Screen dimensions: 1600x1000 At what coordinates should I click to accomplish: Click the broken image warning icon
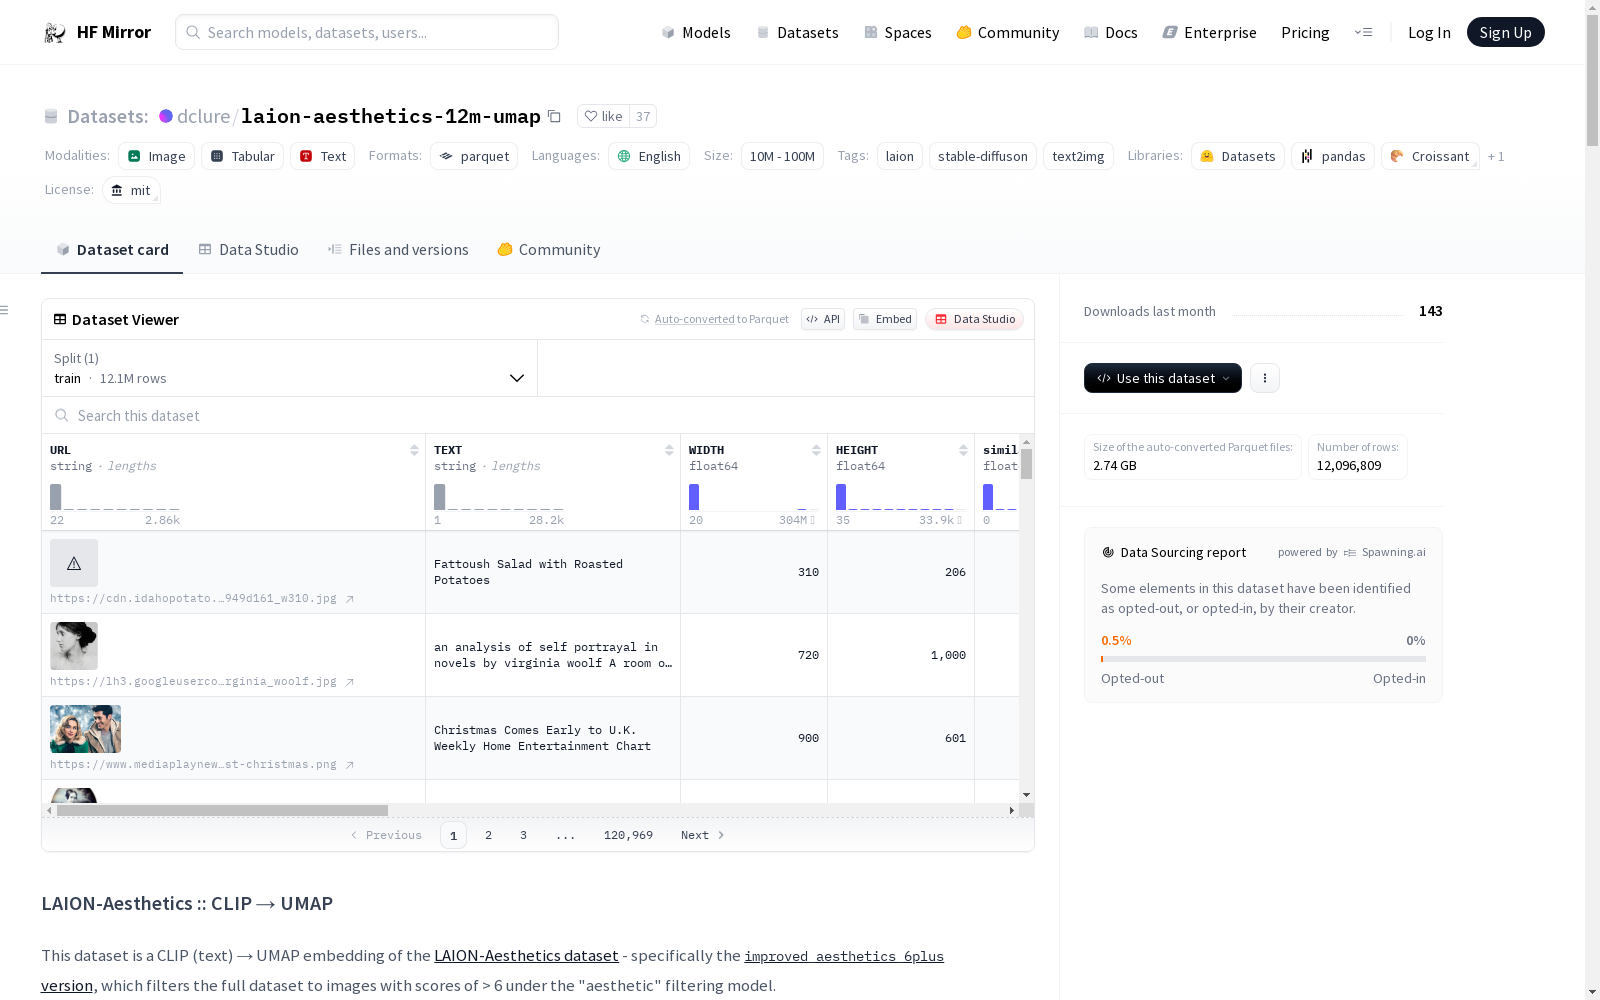[74, 563]
